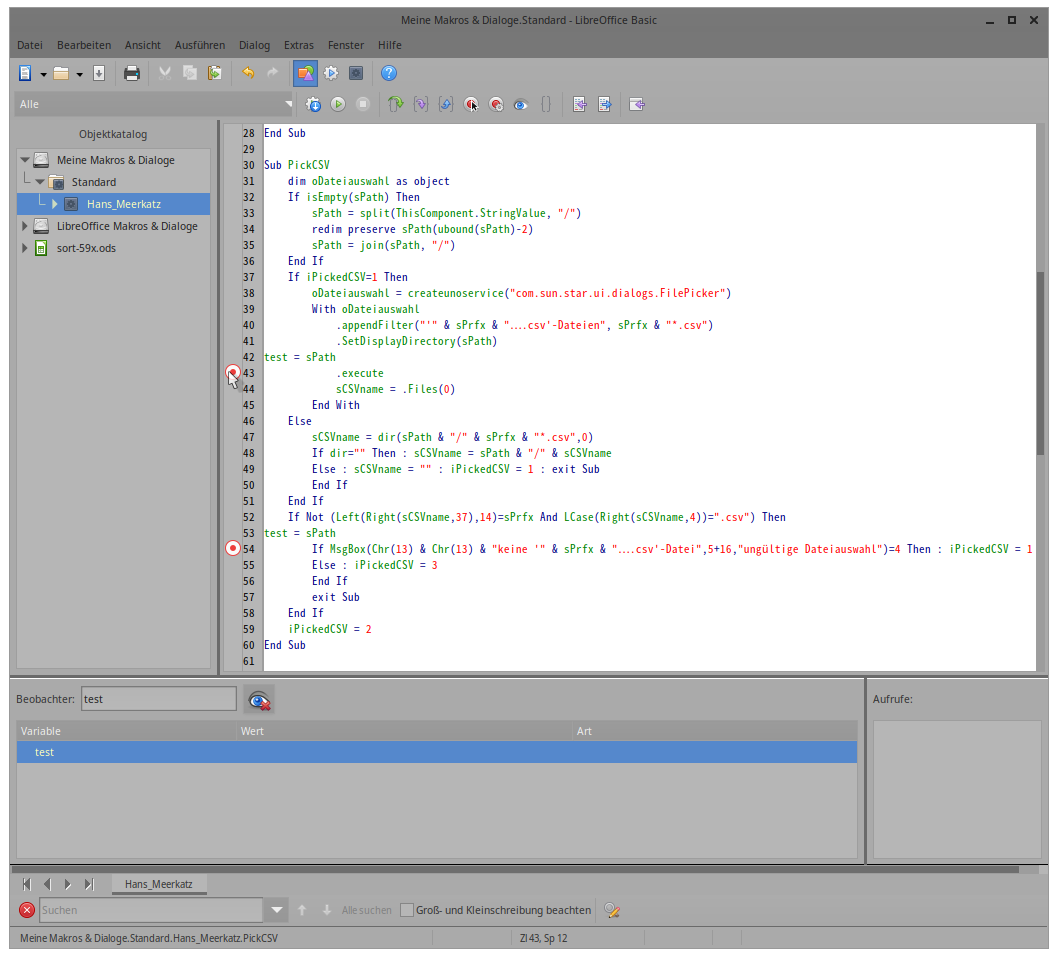Click the Single Step icon

[421, 105]
